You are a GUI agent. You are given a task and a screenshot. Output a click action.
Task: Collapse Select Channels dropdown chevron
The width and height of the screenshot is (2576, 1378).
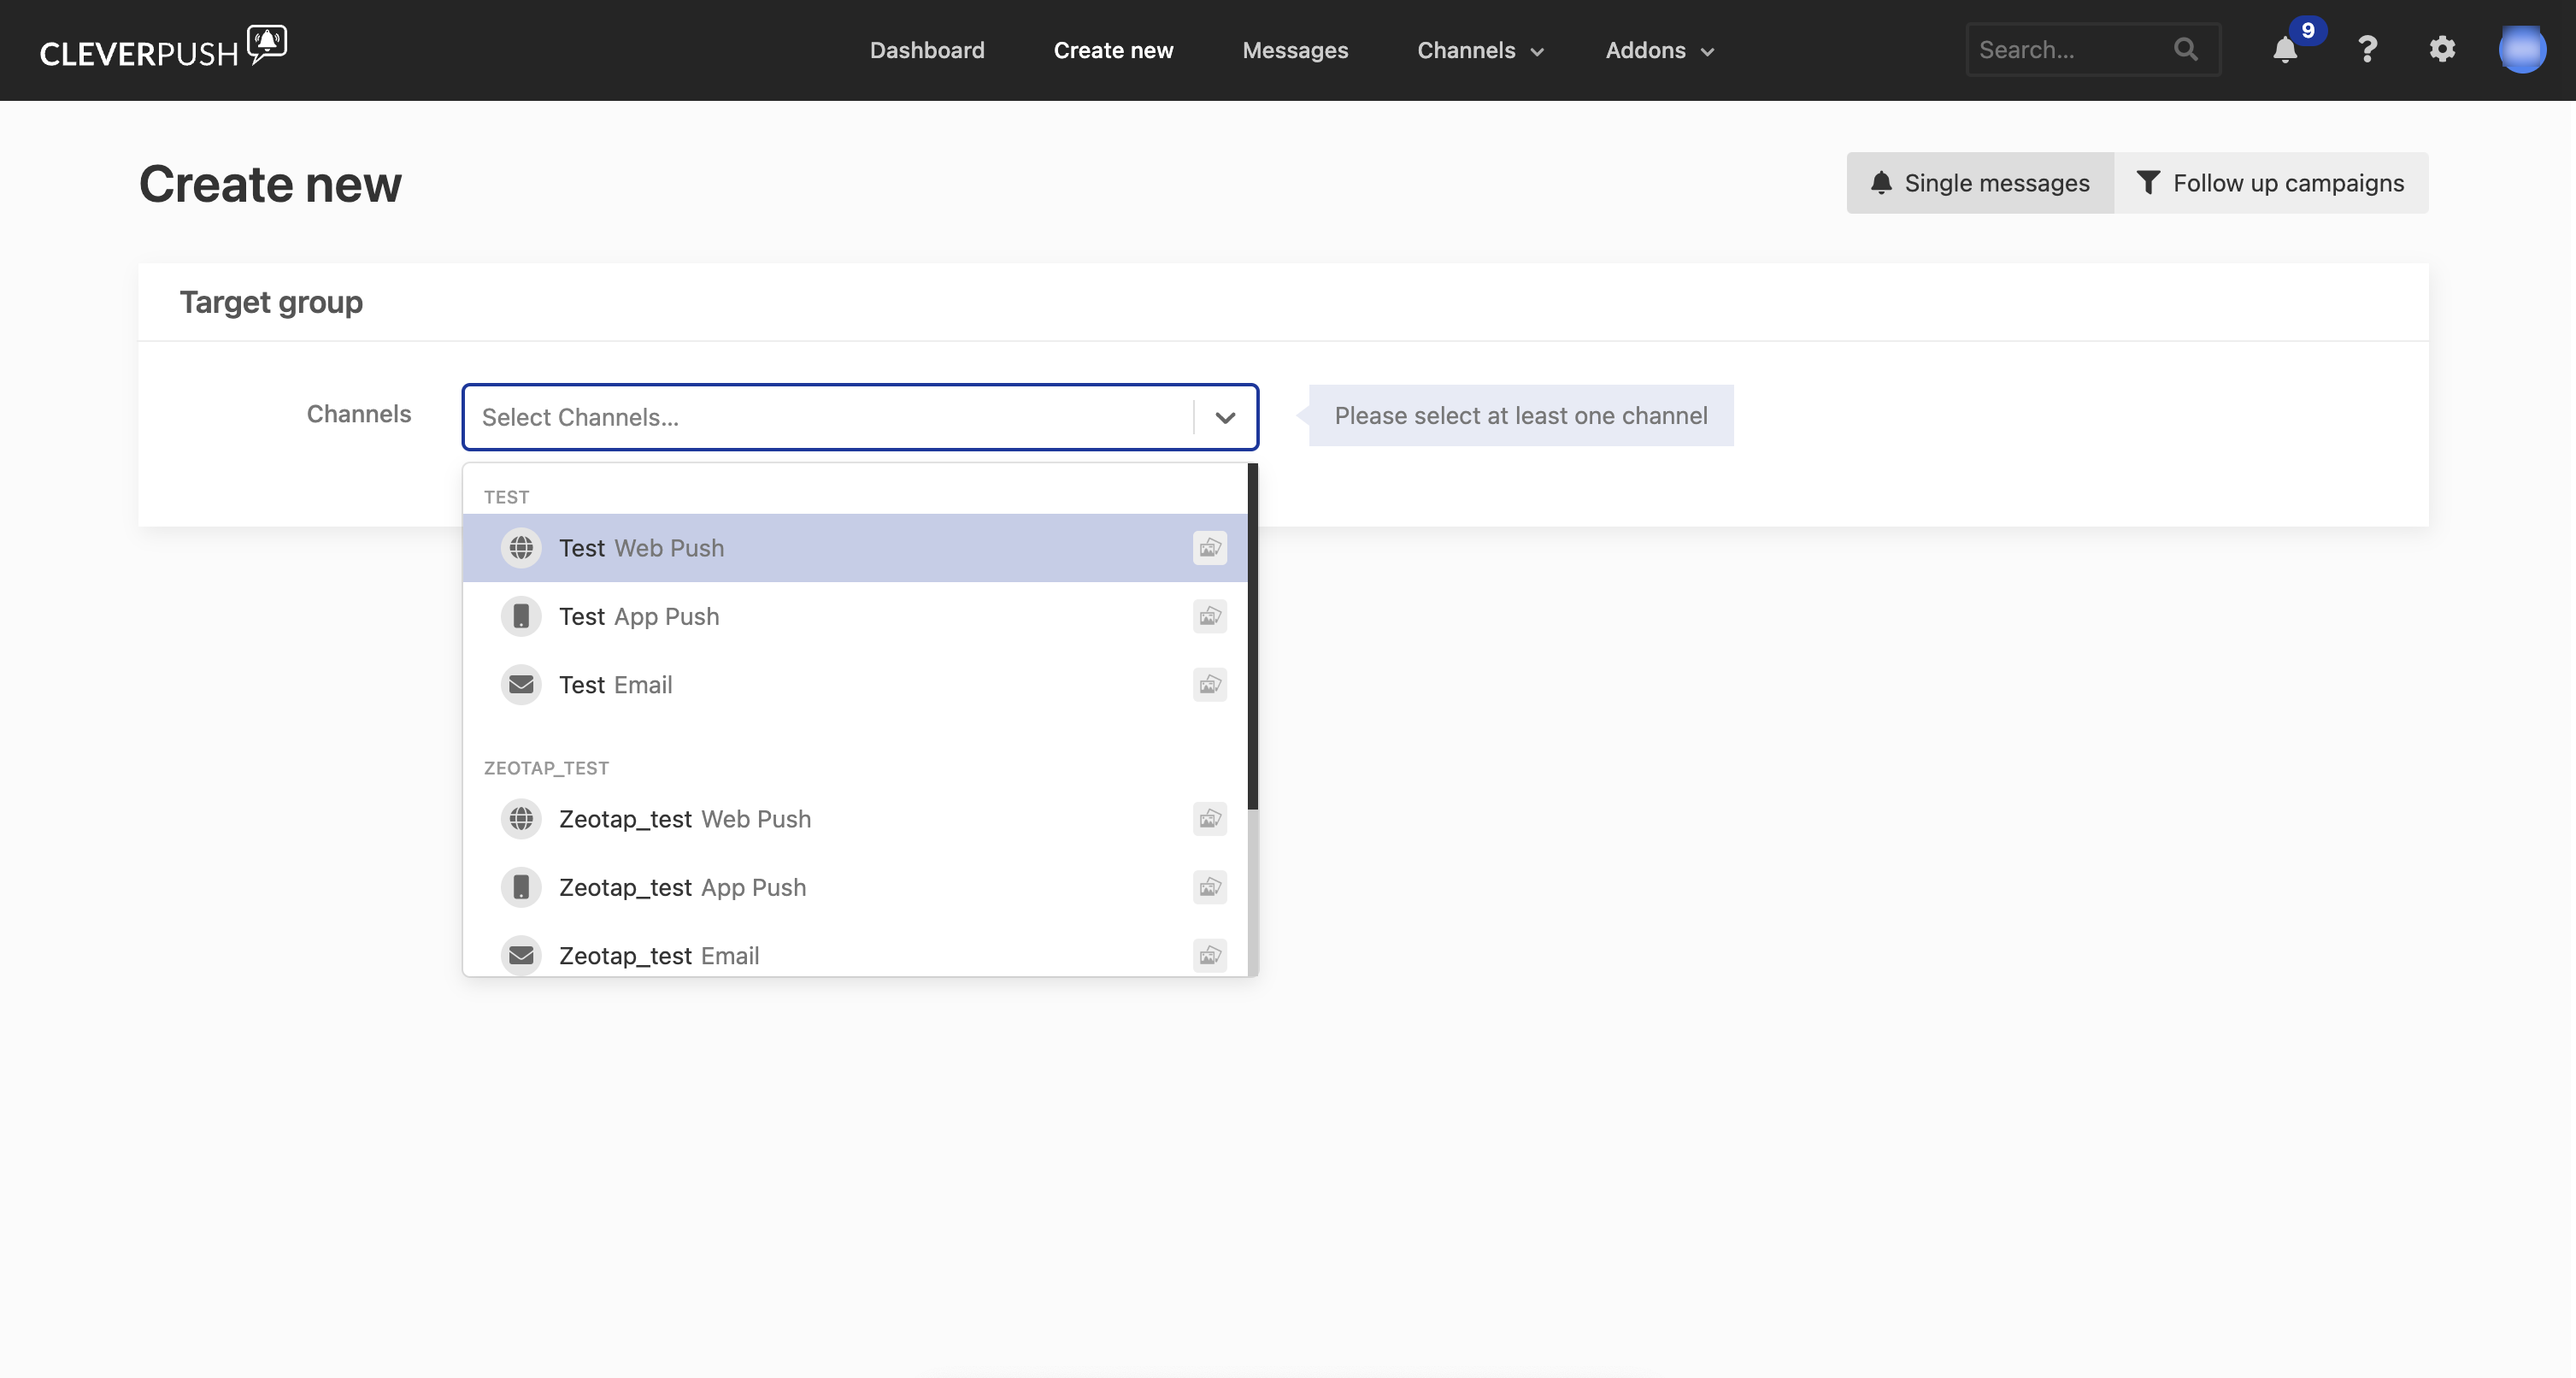click(1225, 417)
